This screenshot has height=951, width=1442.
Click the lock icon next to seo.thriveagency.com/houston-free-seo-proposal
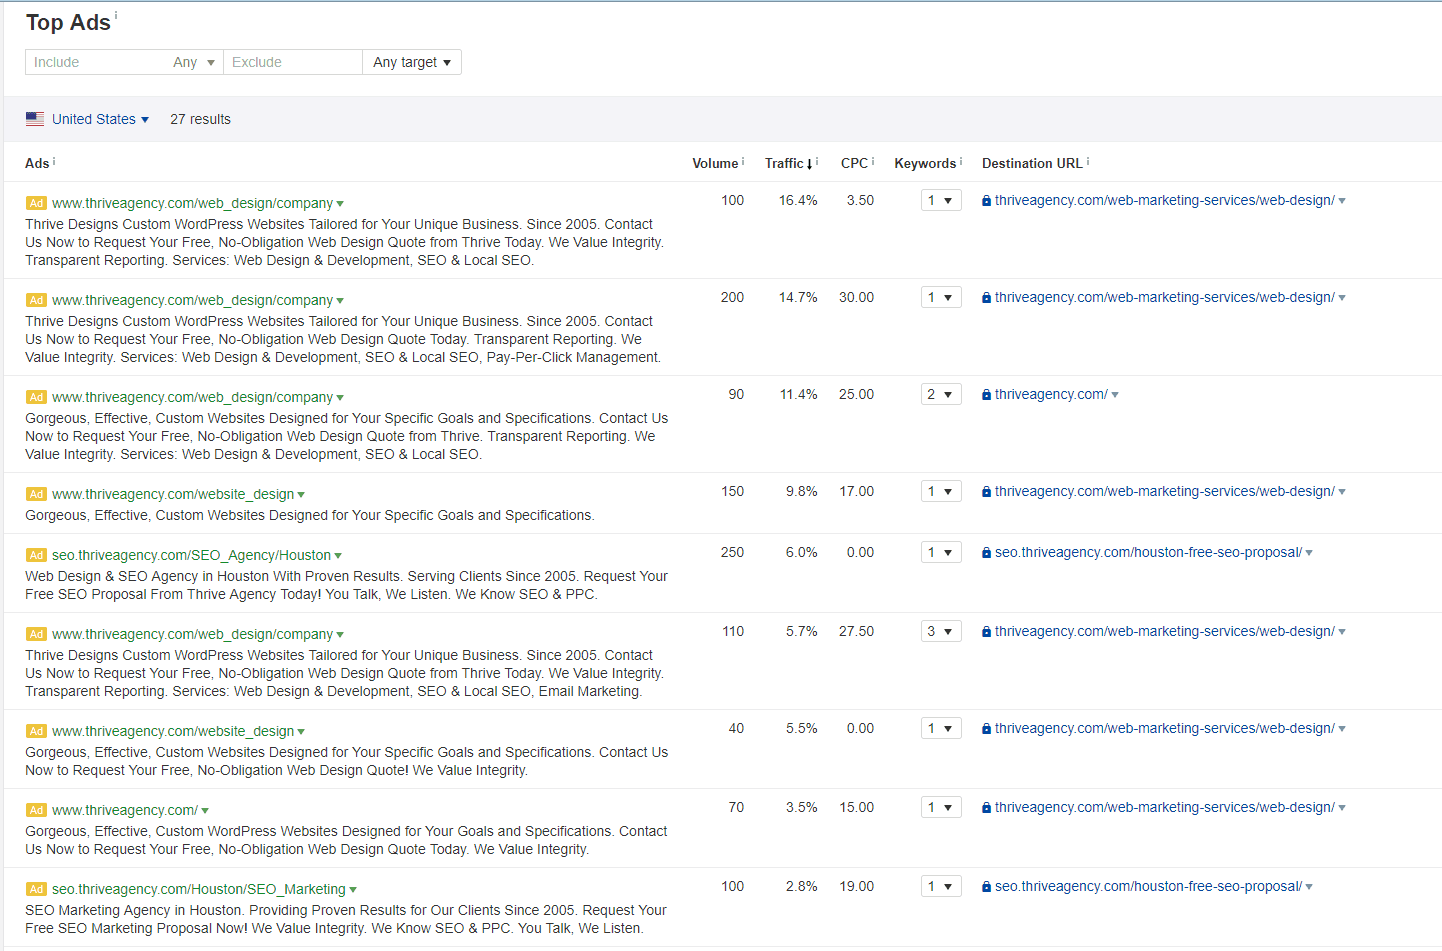click(985, 551)
